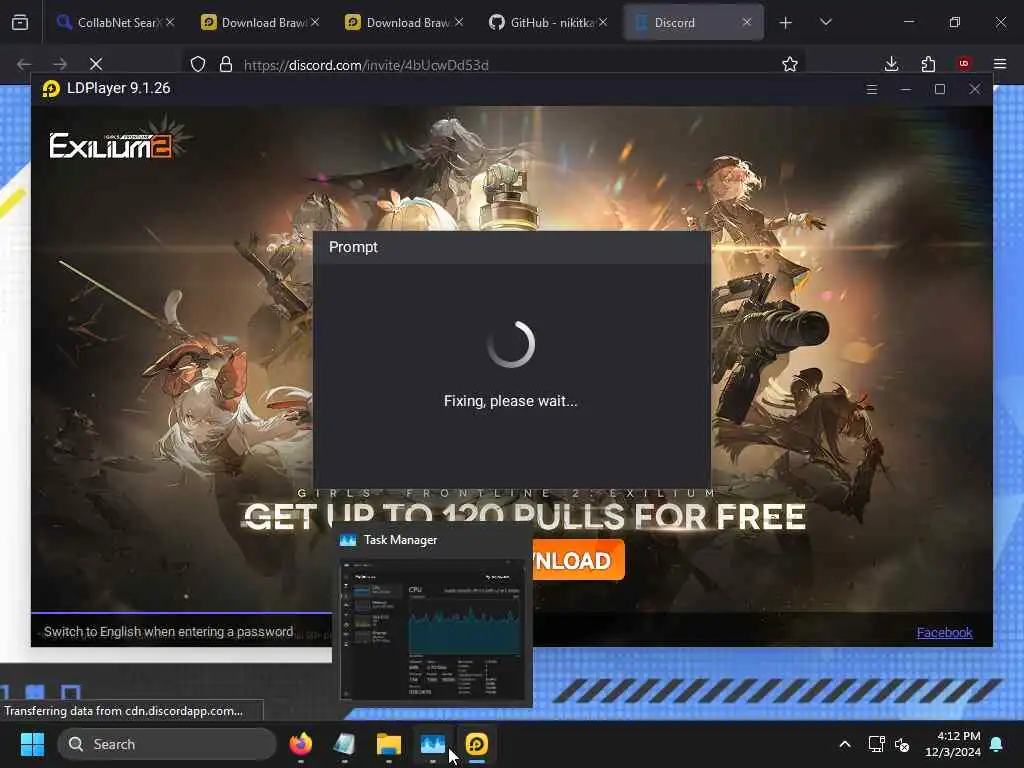Select the Task Manager preview thumbnail
This screenshot has height=768, width=1024.
pos(433,630)
